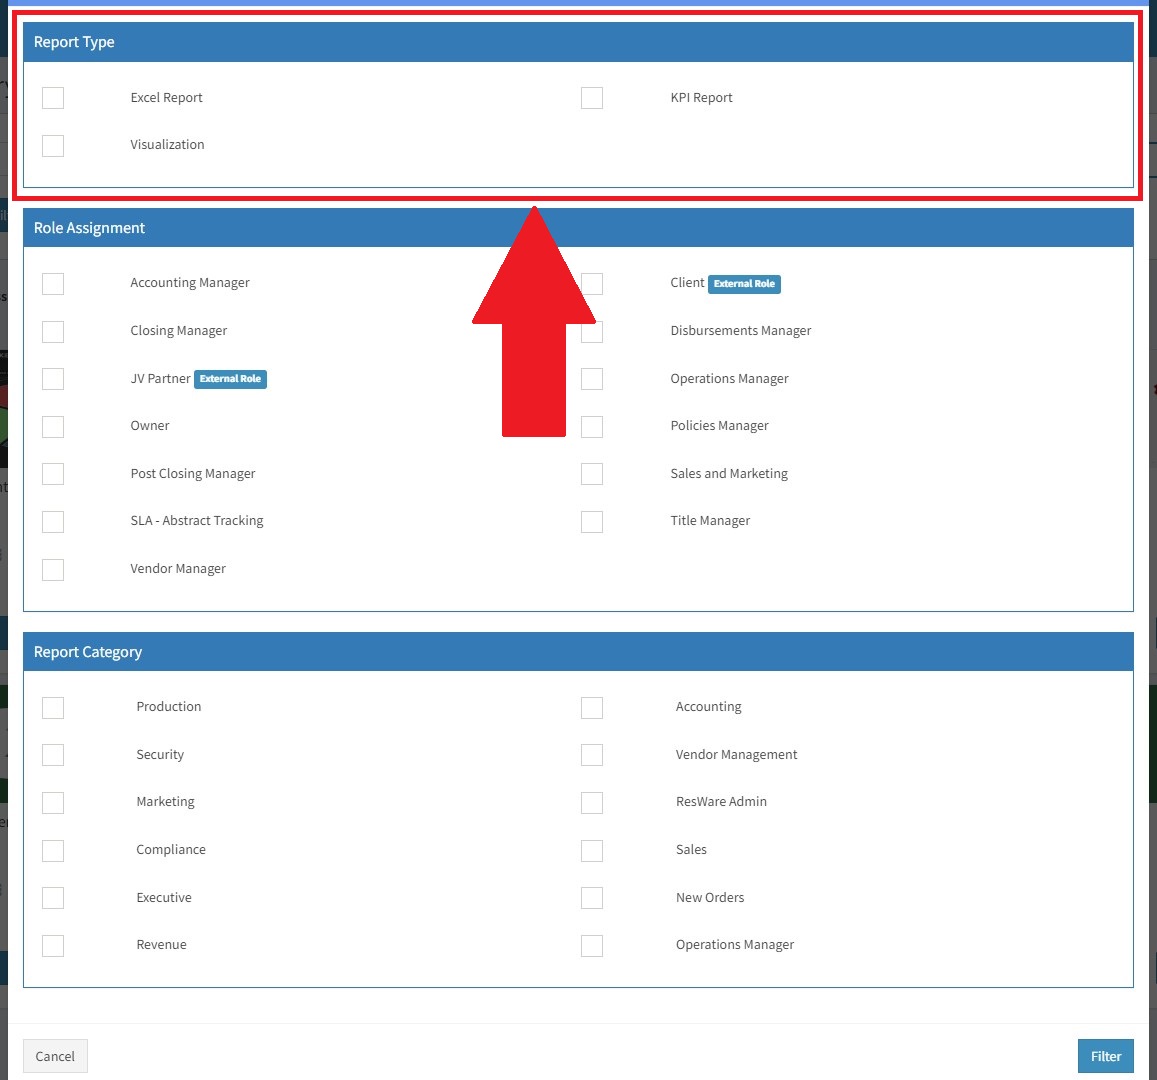Select the SLA - Abstract Tracking role
Viewport: 1157px width, 1080px height.
pyautogui.click(x=52, y=521)
